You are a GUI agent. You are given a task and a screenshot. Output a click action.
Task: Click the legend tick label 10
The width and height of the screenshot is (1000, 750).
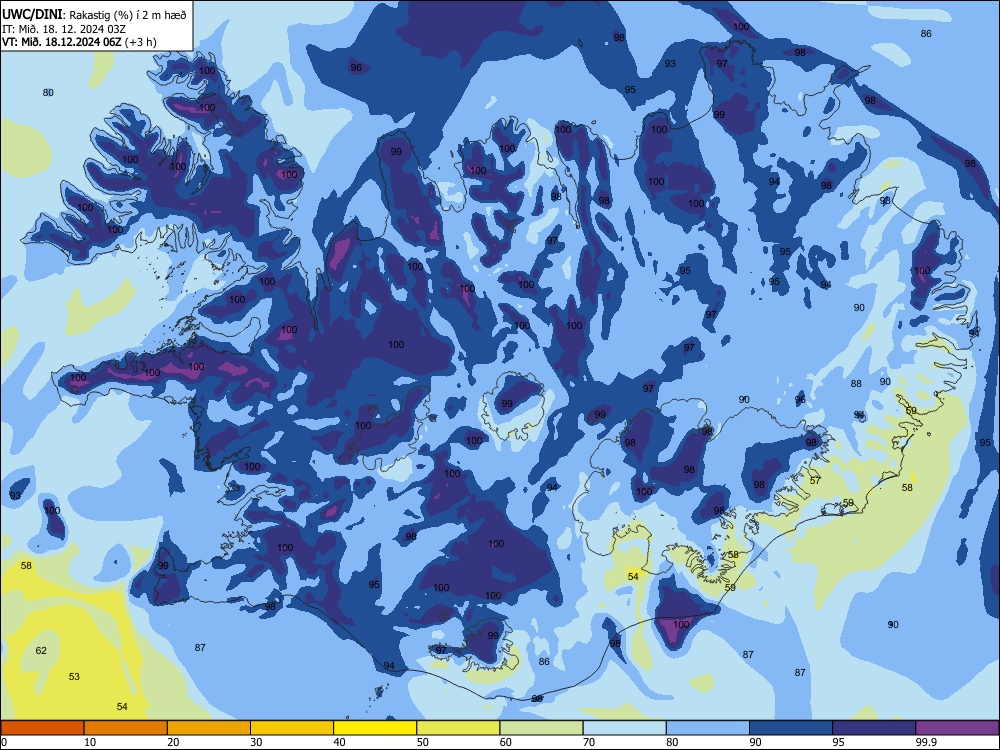tap(90, 742)
